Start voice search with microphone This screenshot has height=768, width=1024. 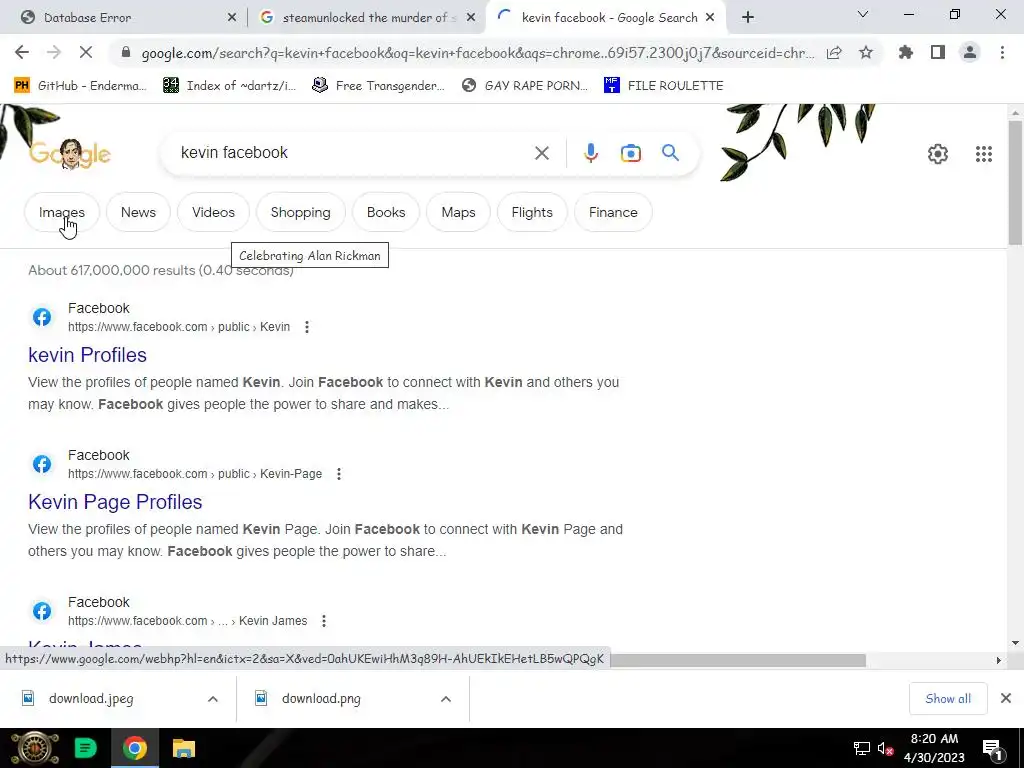point(590,153)
